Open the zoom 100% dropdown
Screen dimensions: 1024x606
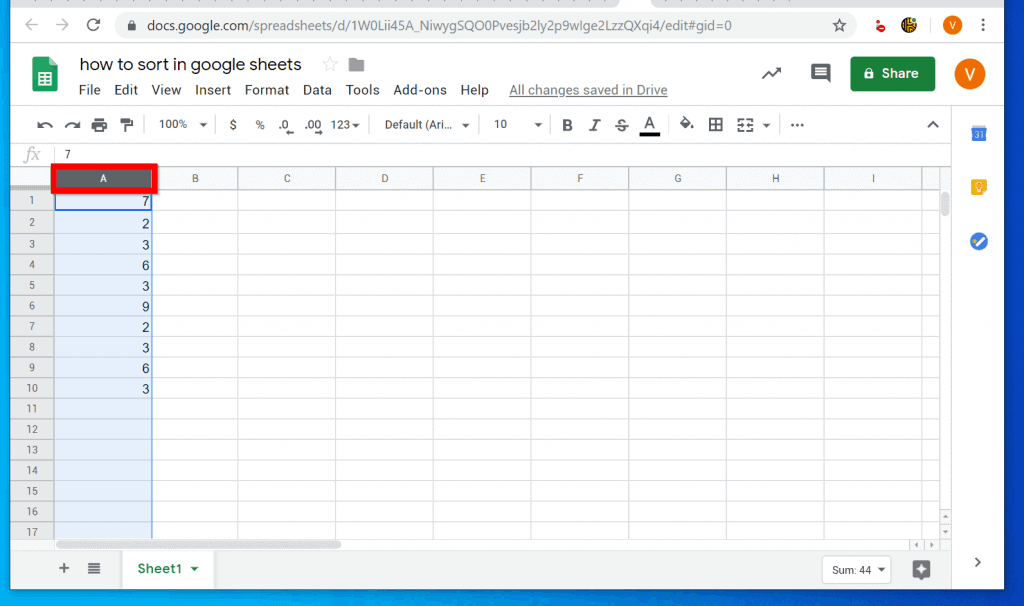(183, 125)
